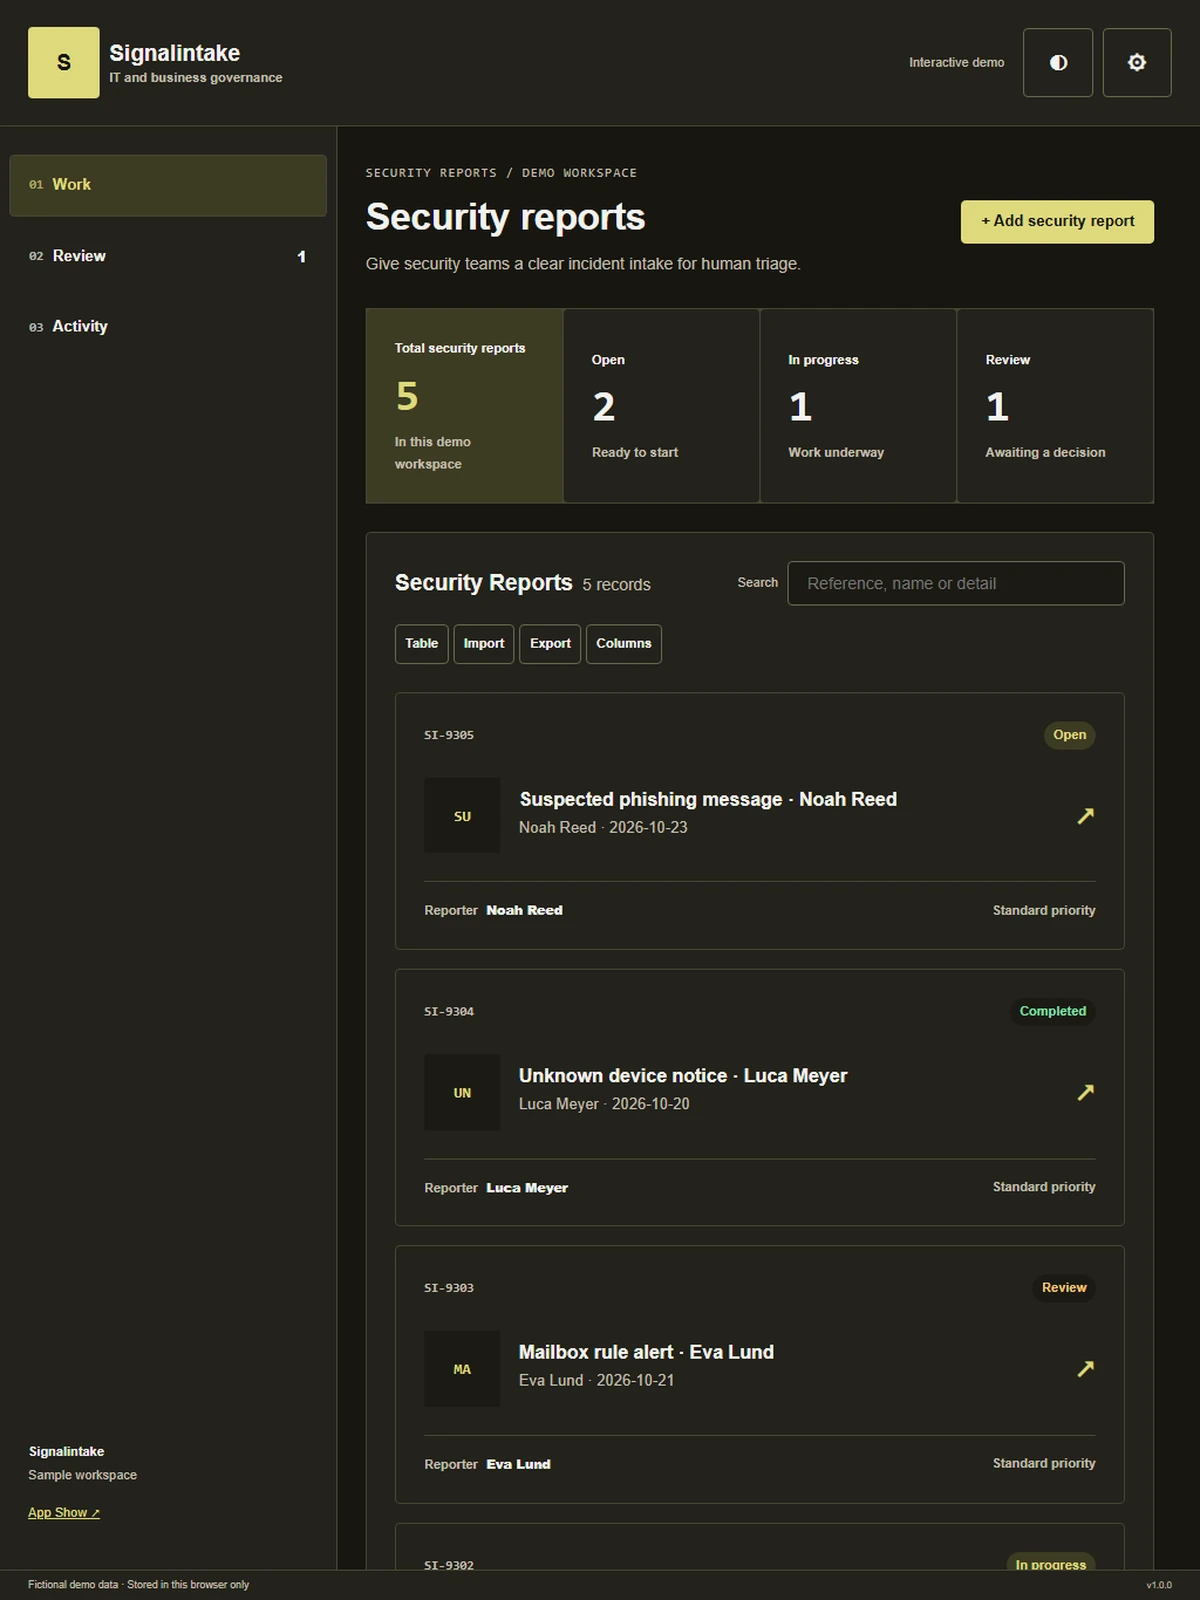
Task: Click the Review status badge on SI-9303
Action: pyautogui.click(x=1064, y=1288)
